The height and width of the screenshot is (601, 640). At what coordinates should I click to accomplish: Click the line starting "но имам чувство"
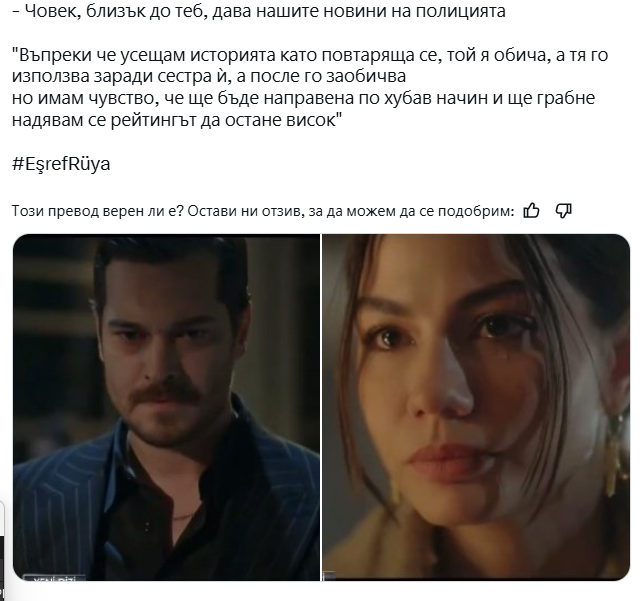[303, 98]
